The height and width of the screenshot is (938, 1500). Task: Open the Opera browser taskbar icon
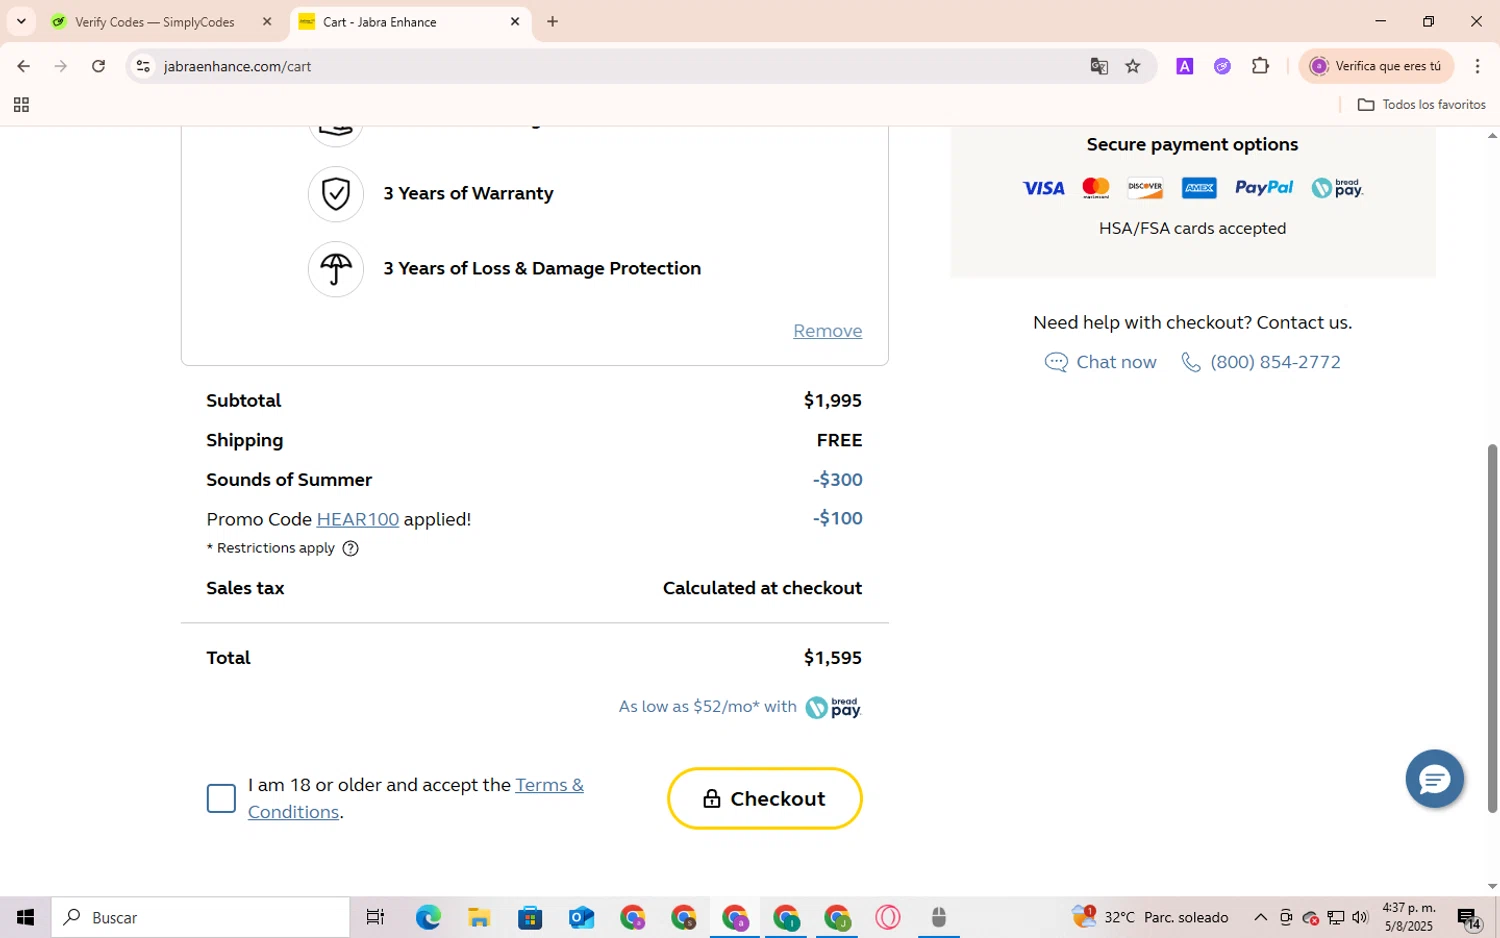887,917
